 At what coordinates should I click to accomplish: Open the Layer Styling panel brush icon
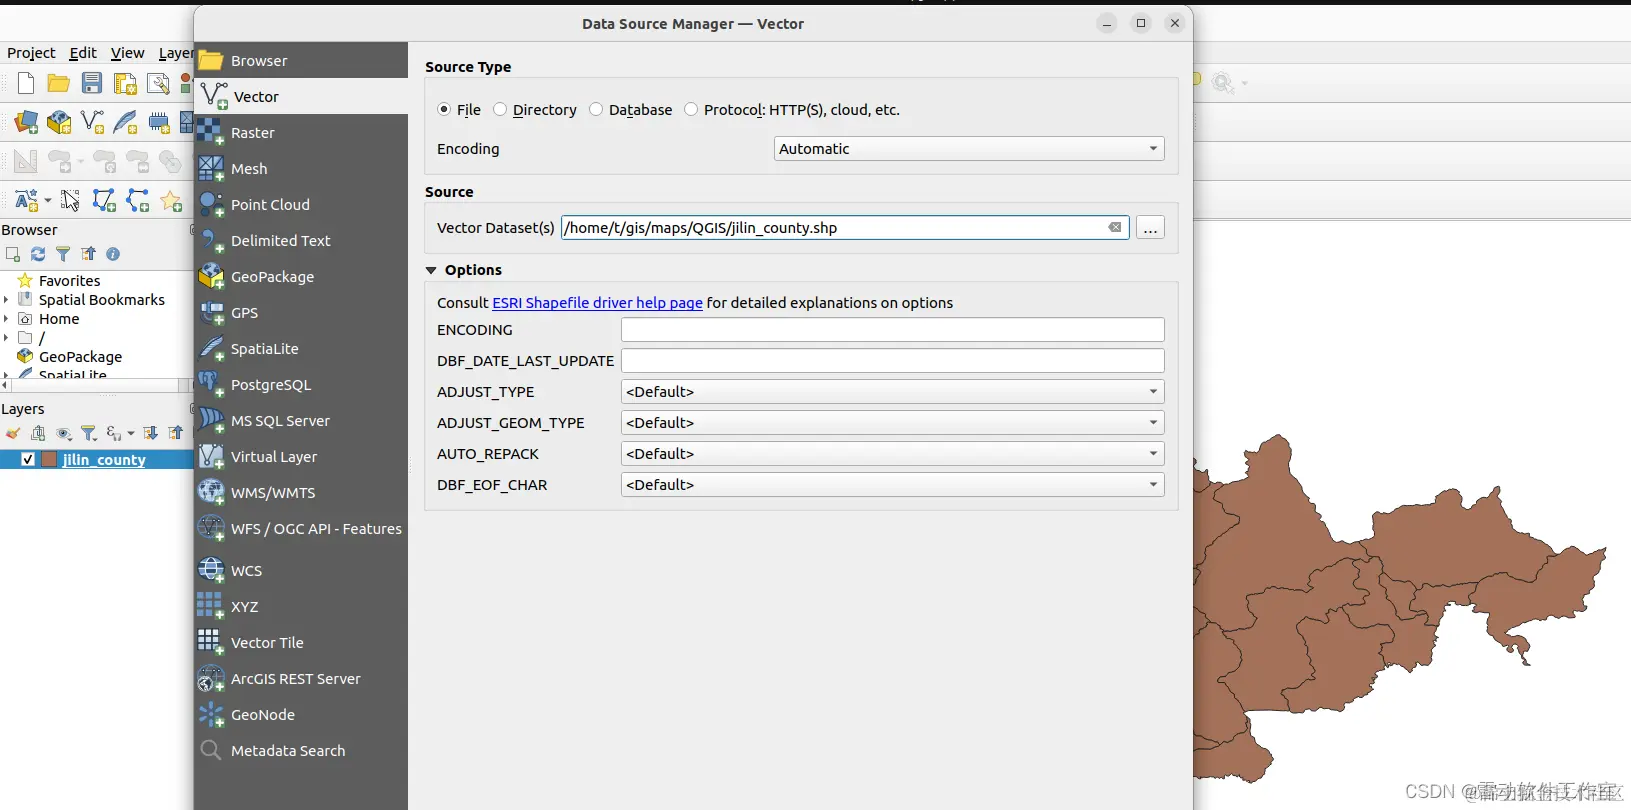[13, 433]
